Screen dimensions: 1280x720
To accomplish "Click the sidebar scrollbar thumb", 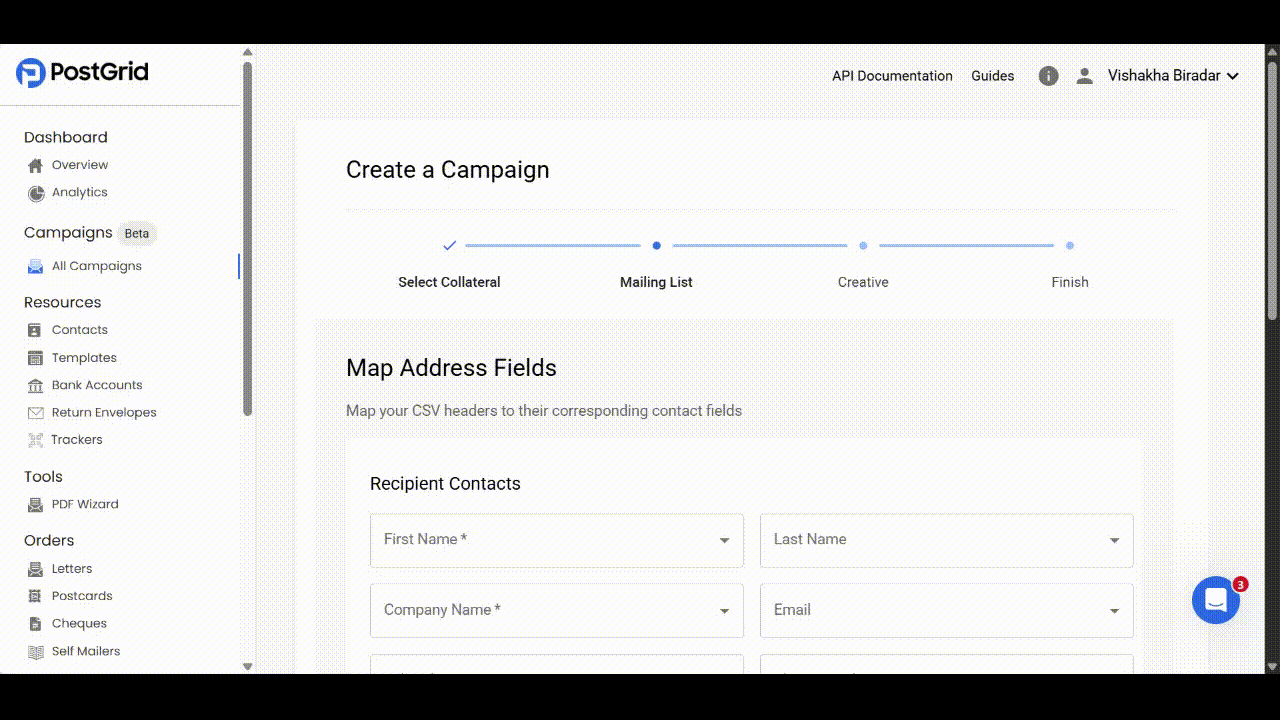I will pos(247,238).
